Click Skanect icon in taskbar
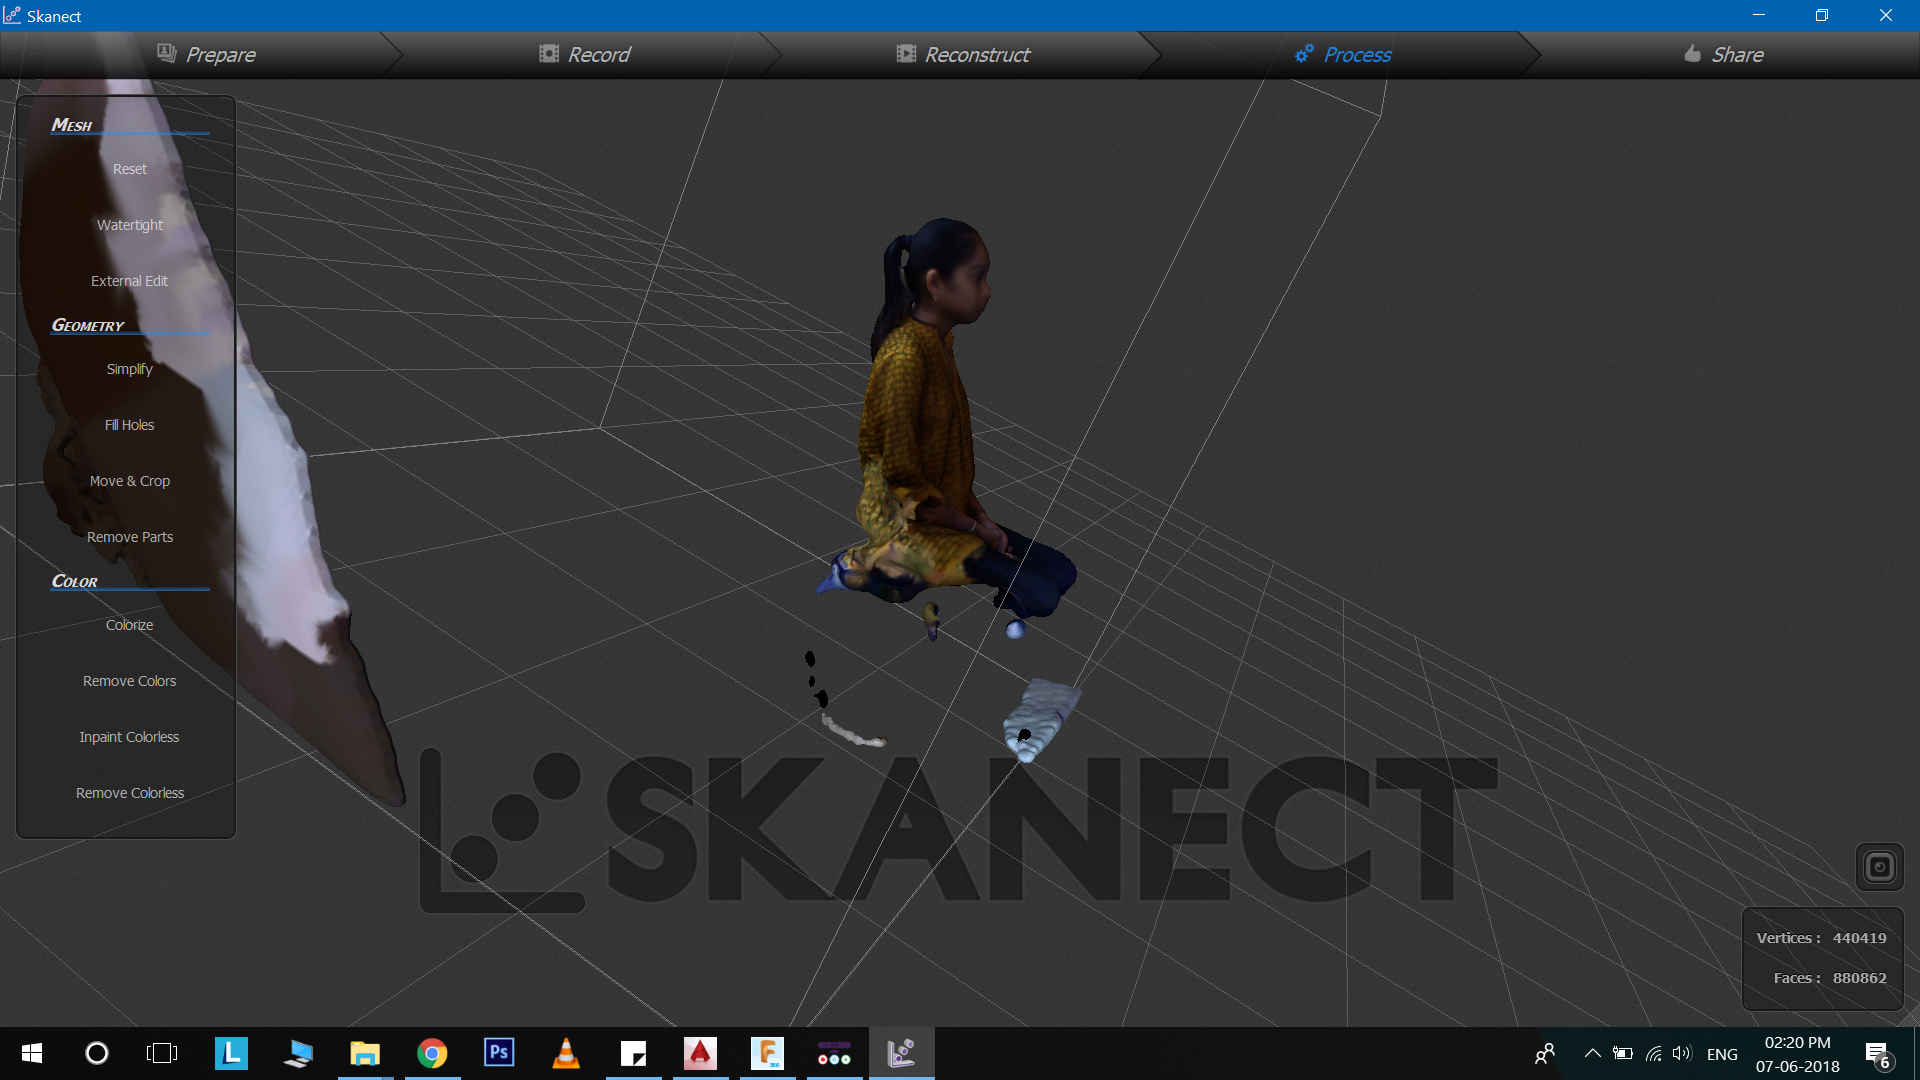This screenshot has height=1080, width=1920. coord(901,1053)
